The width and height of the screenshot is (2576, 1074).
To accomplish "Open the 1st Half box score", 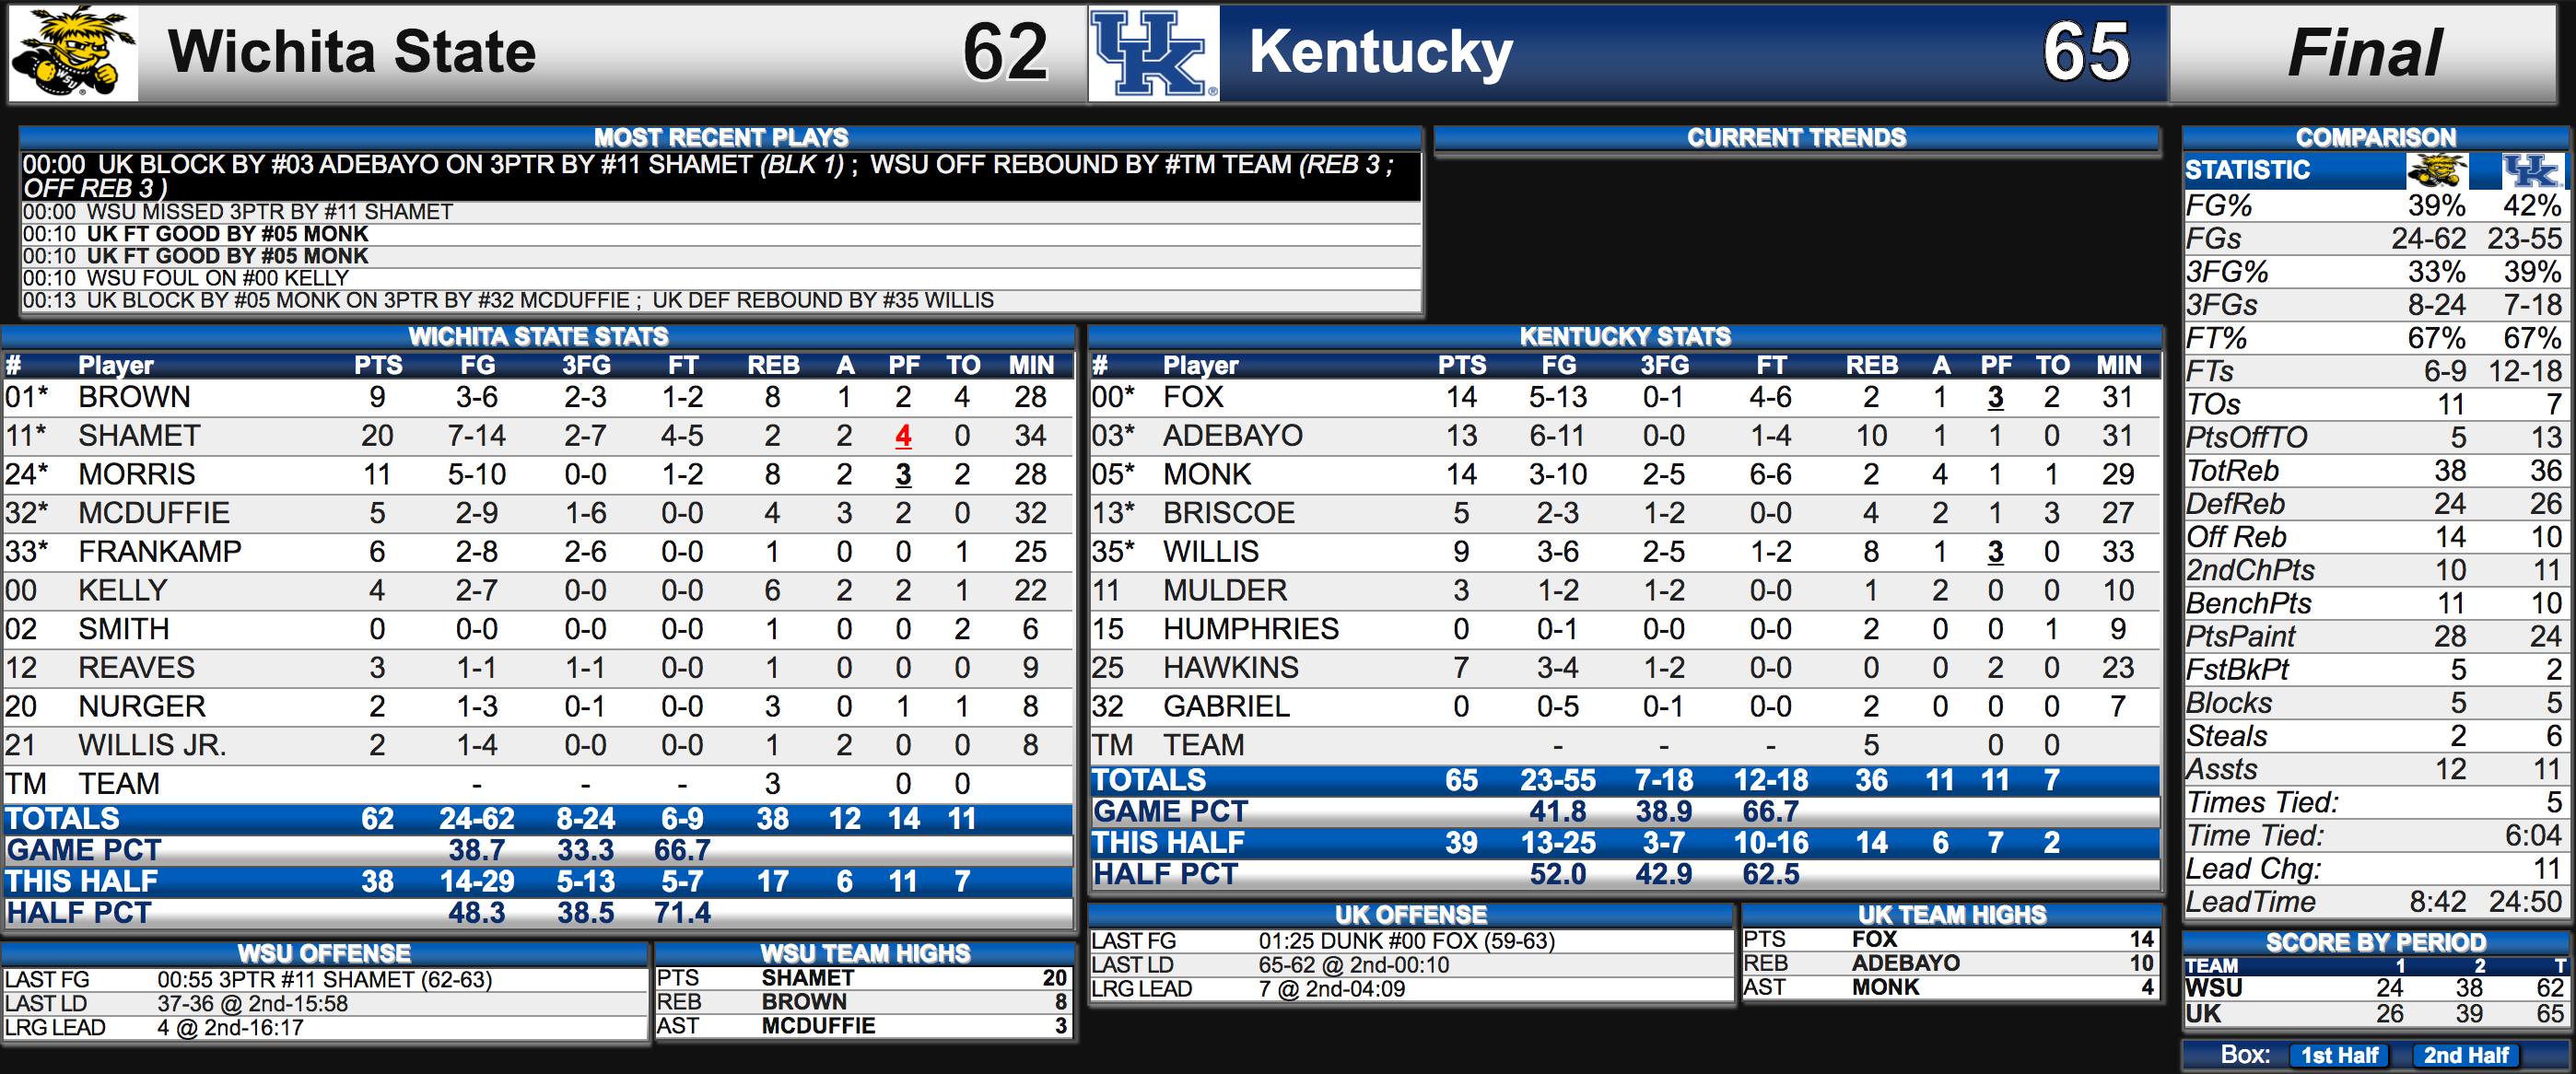I will pos(2339,1055).
